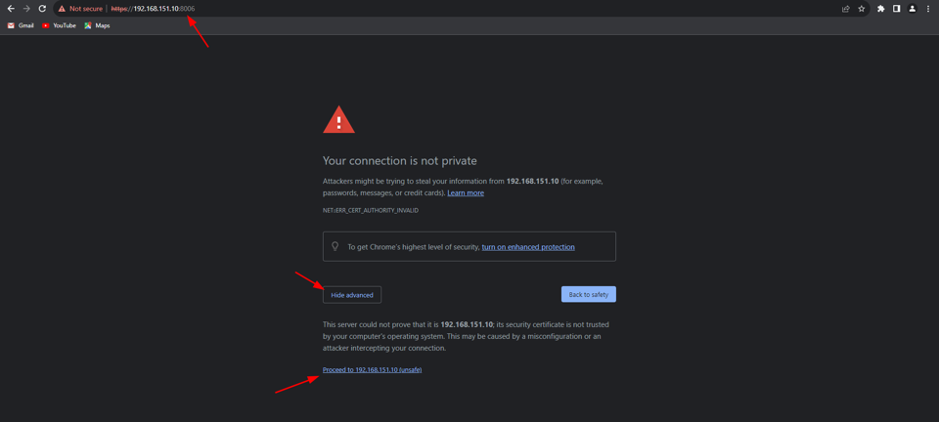Open the Chrome three-dot menu
Screen dimensions: 939x422
pyautogui.click(x=928, y=9)
